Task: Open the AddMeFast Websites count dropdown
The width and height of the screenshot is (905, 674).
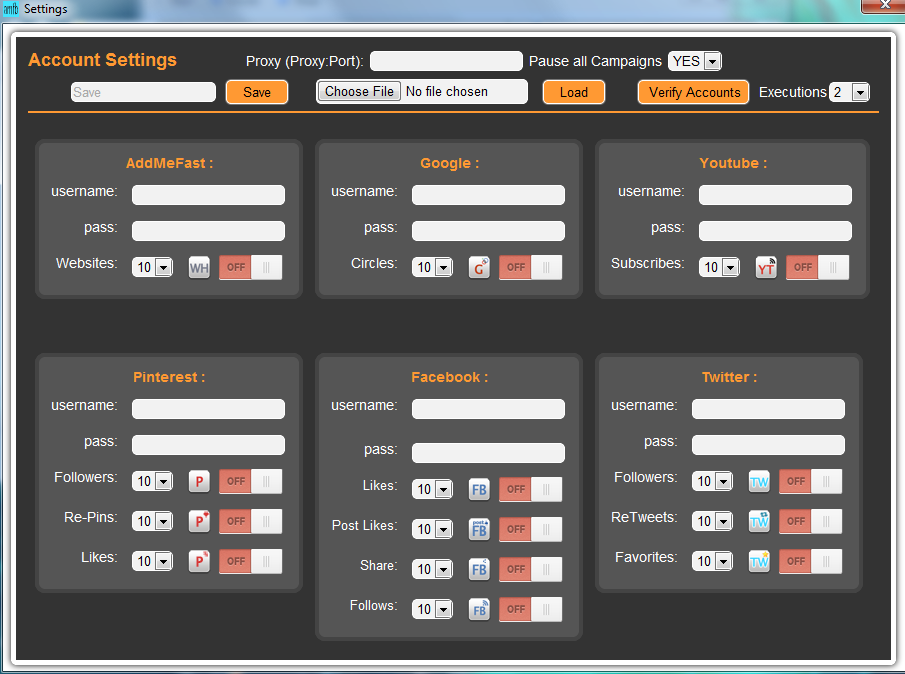Action: click(152, 267)
